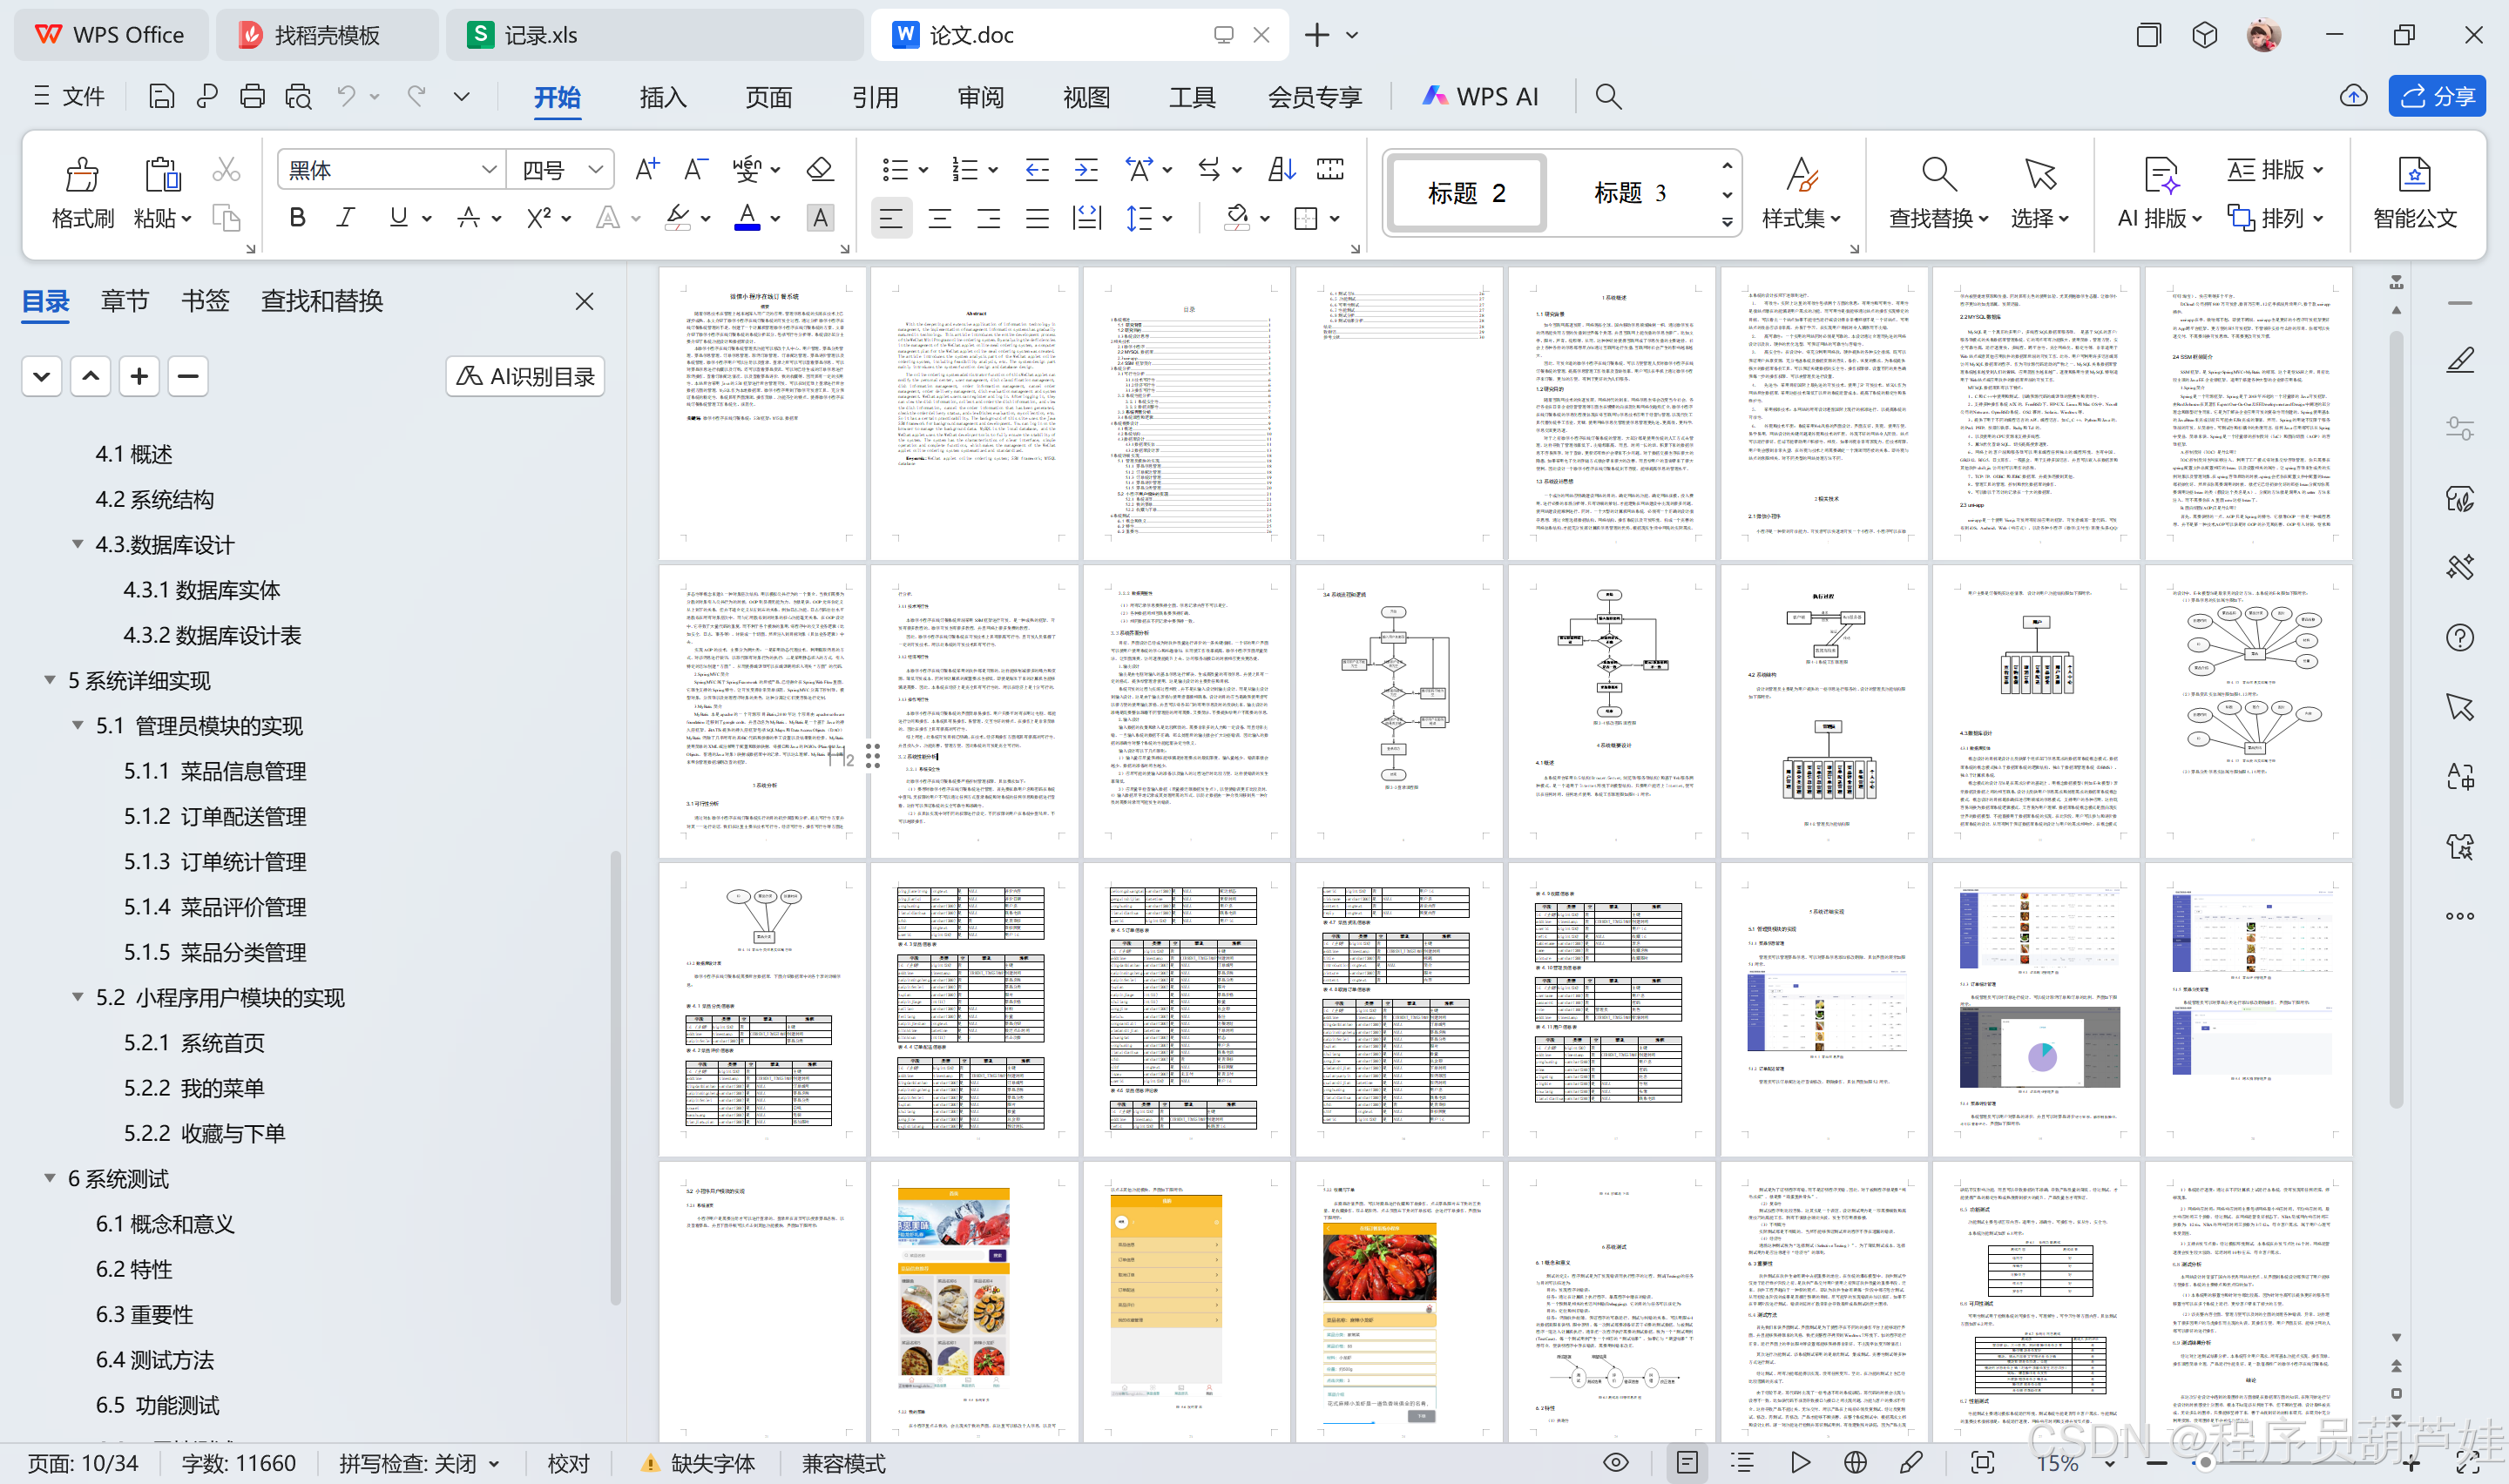The image size is (2509, 1484).
Task: Cut selection with the scissors icon
Action: tap(226, 169)
